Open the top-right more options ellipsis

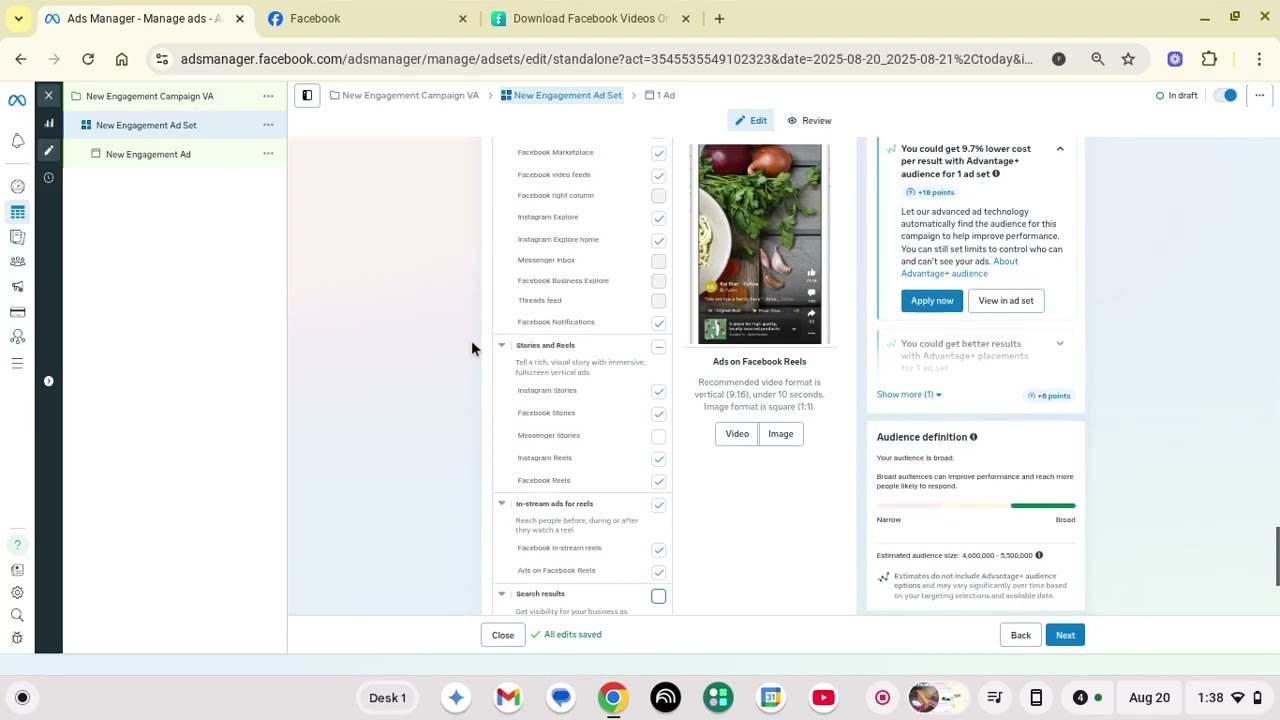[1260, 95]
